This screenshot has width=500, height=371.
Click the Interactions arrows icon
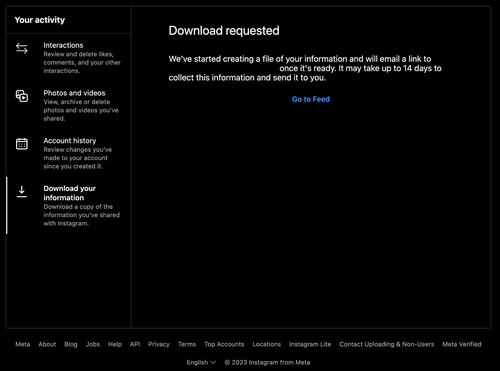(22, 49)
